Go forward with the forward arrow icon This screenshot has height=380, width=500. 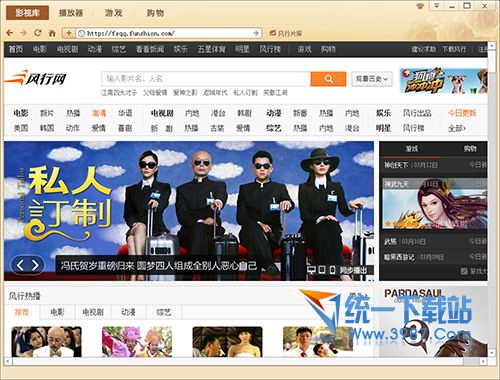[23, 33]
